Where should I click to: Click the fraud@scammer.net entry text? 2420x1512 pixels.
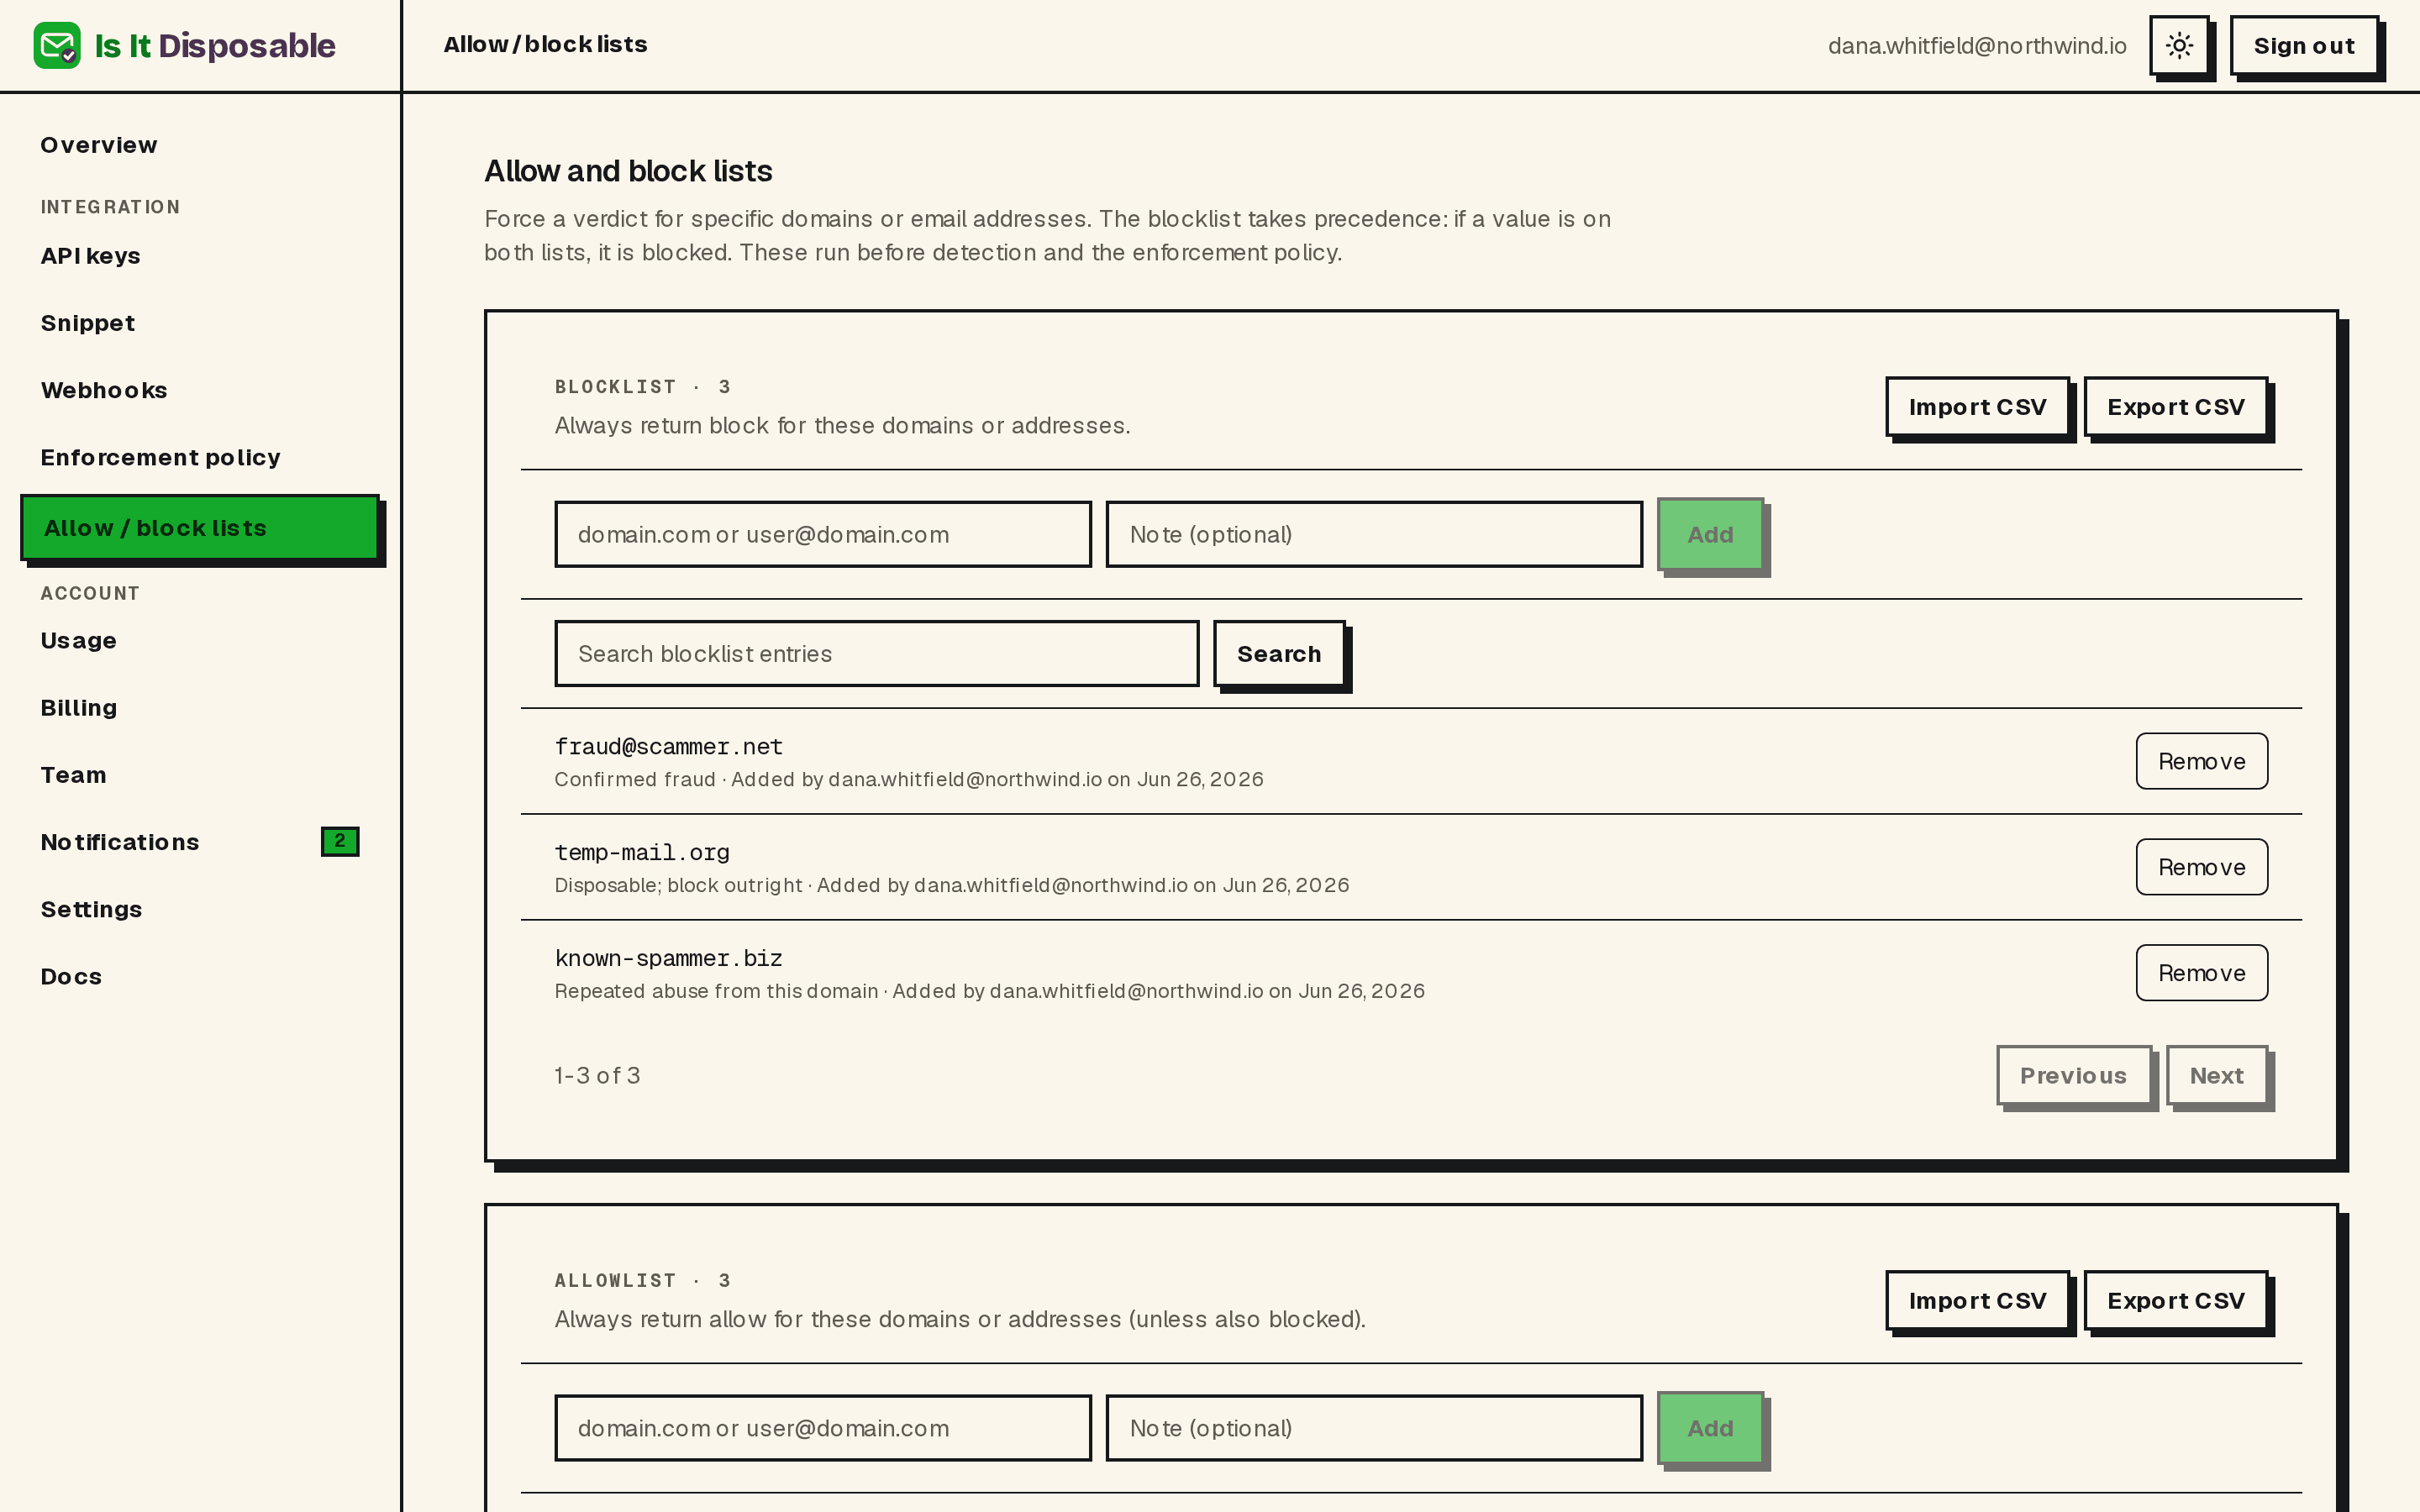[669, 747]
